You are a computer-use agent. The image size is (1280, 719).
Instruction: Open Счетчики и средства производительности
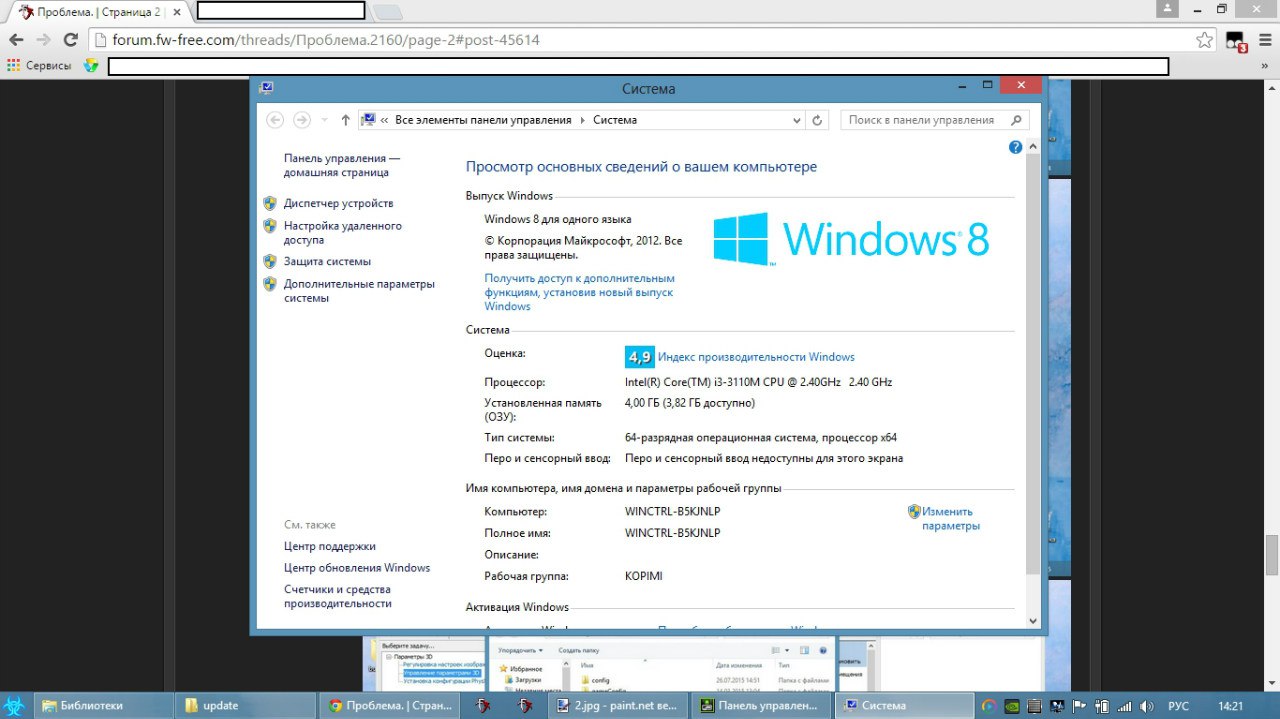tap(338, 596)
